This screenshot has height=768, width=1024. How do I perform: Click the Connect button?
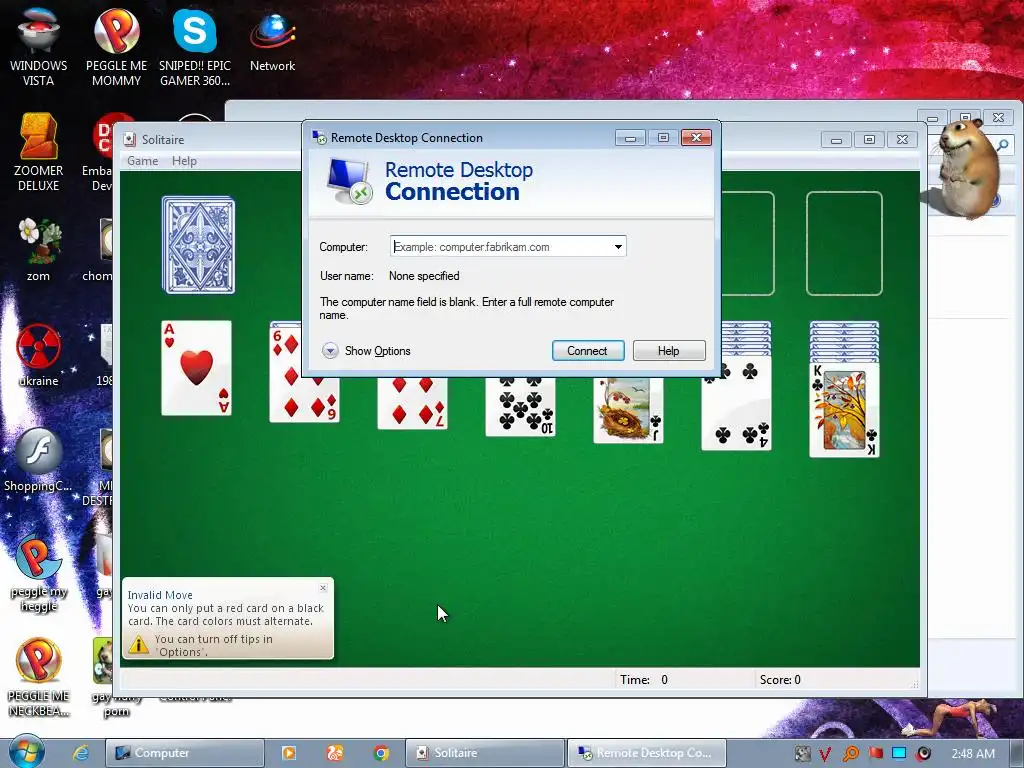point(588,351)
